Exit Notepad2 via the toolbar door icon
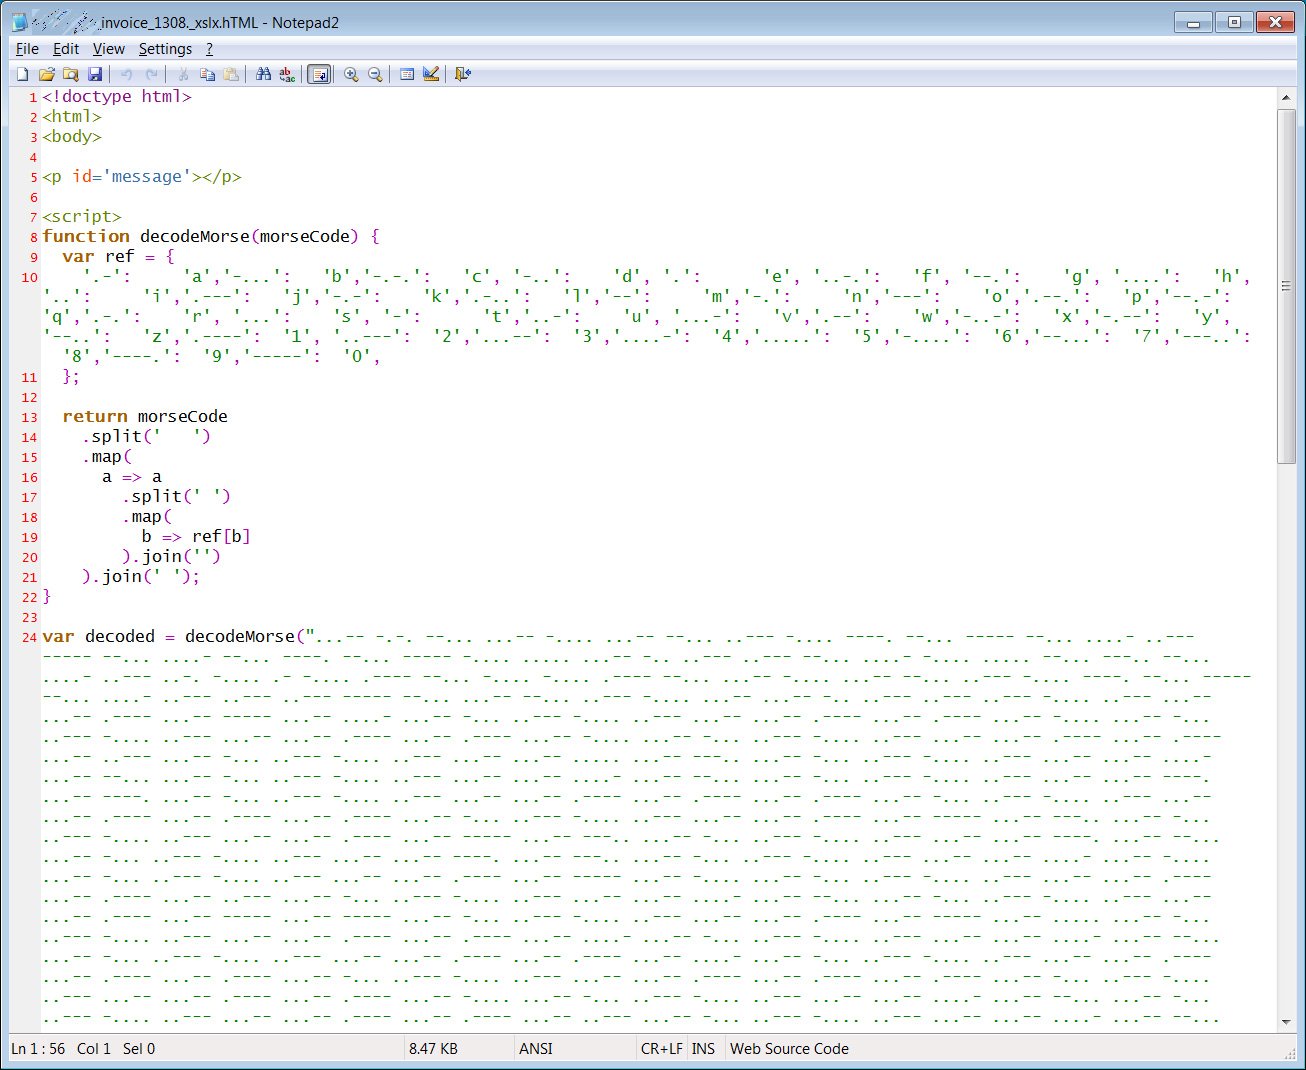The height and width of the screenshot is (1070, 1306). 461,73
